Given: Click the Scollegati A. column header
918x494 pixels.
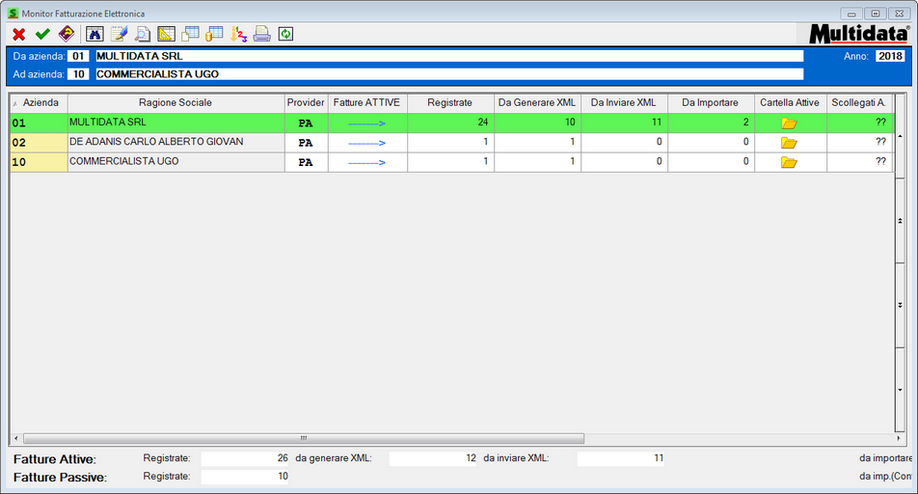Looking at the screenshot, I should 859,103.
